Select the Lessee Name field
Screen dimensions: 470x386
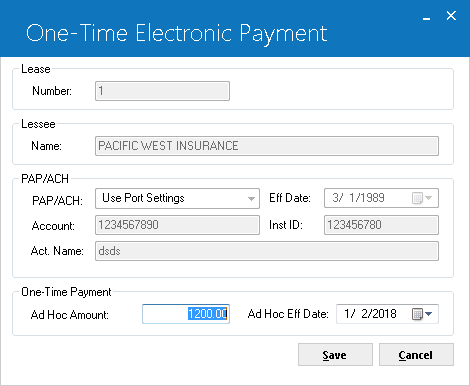tap(267, 146)
